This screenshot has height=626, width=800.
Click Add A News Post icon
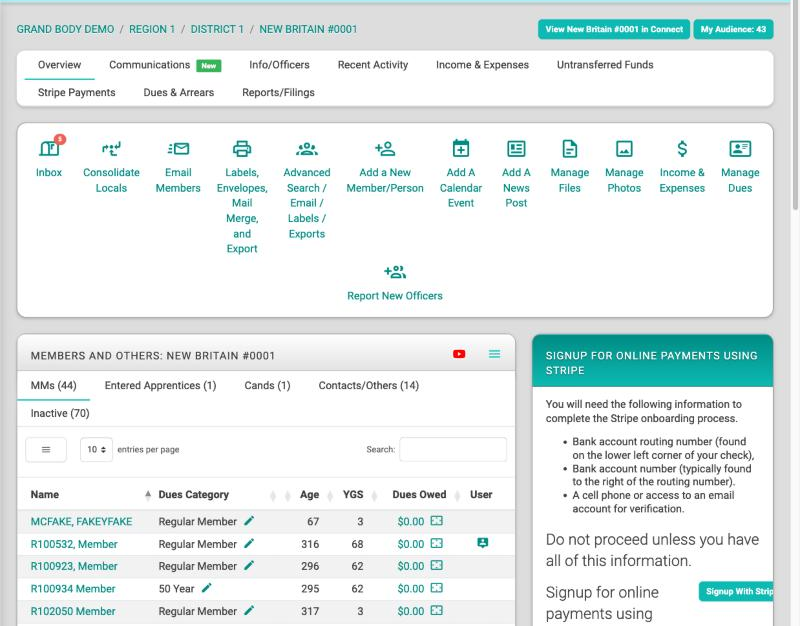pos(516,148)
